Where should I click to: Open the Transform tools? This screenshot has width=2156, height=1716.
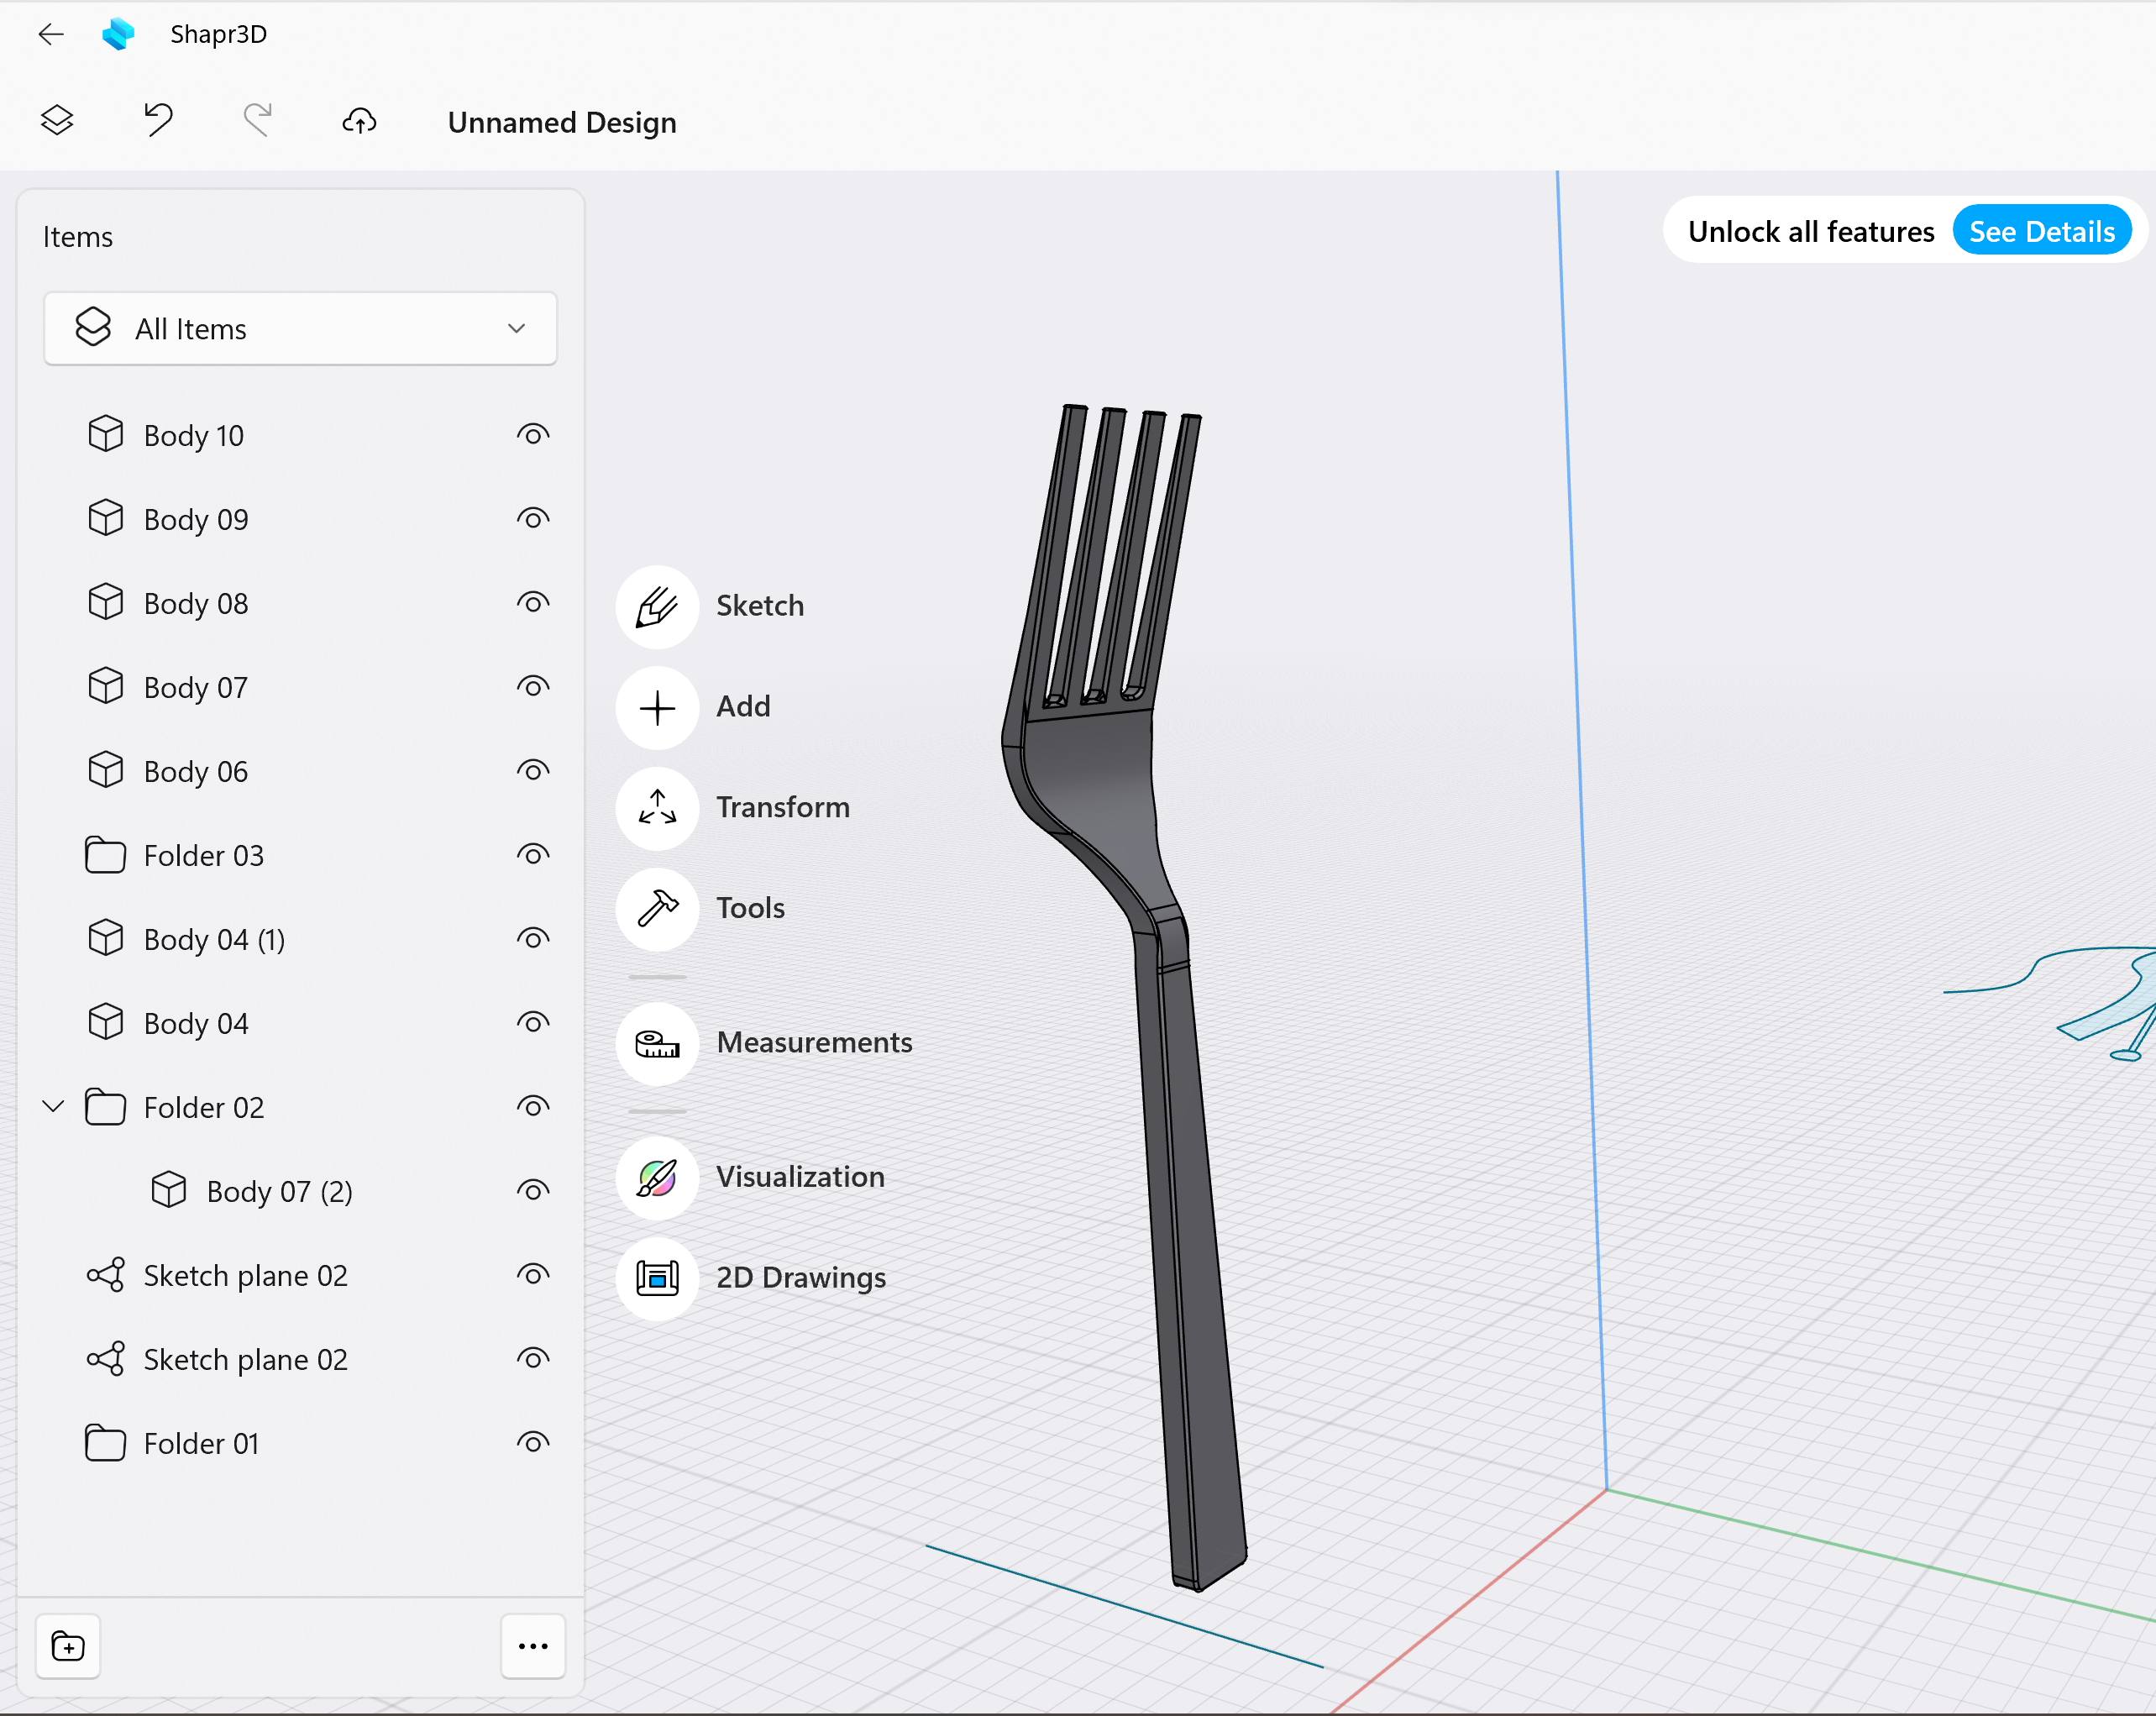coord(657,807)
